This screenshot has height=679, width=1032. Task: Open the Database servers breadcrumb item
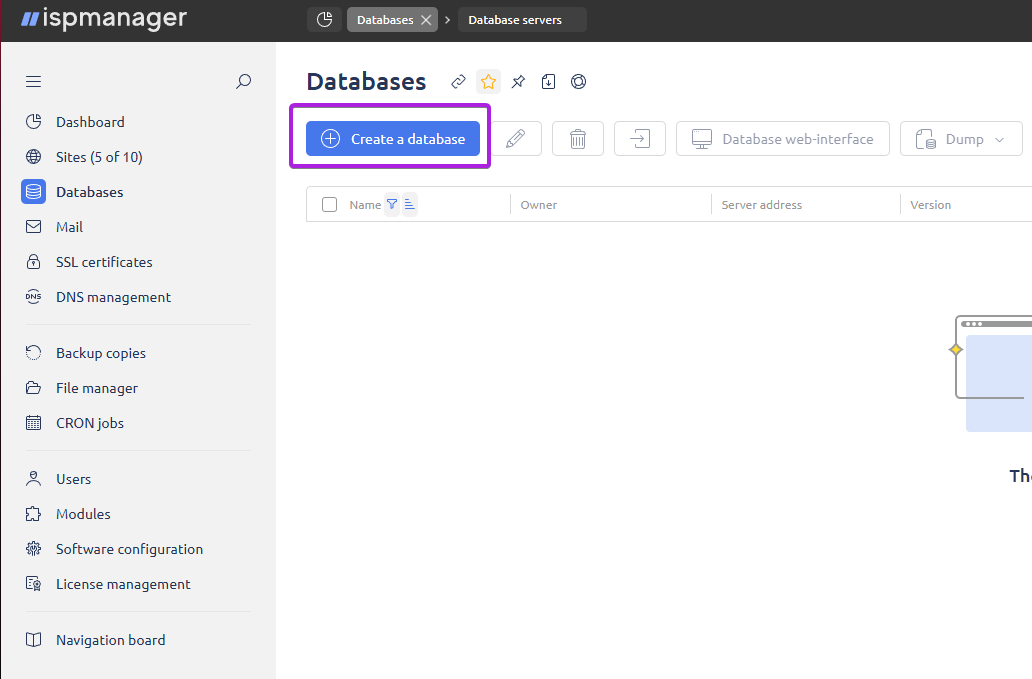tap(522, 19)
